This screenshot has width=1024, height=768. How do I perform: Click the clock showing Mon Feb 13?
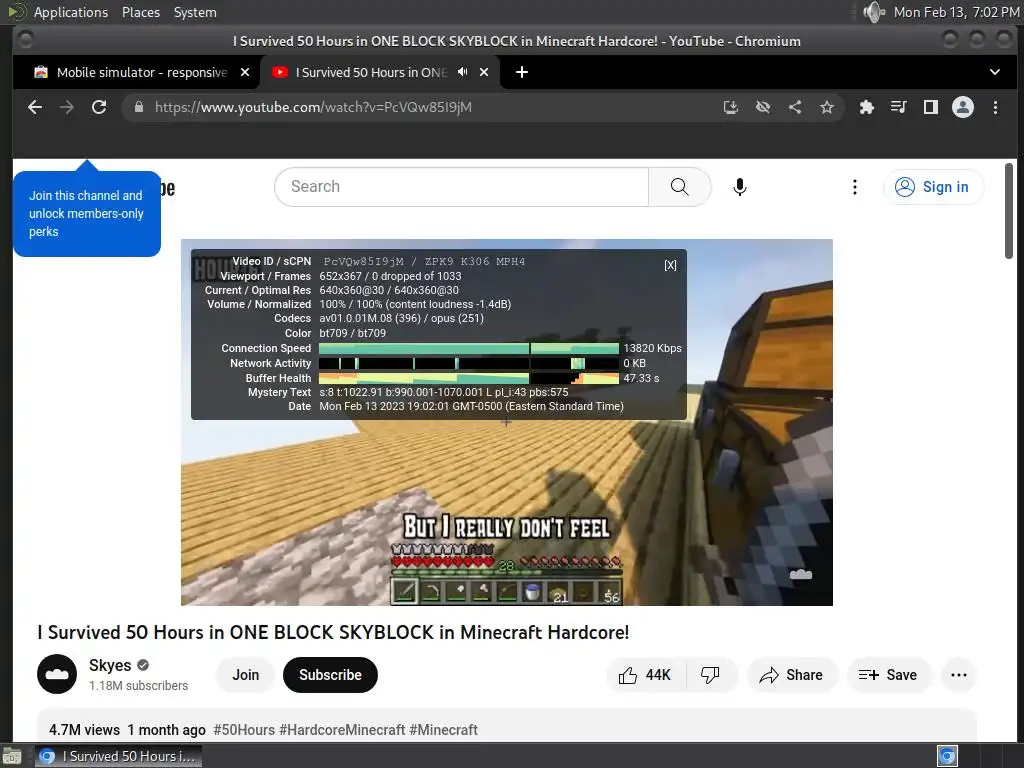tap(956, 12)
